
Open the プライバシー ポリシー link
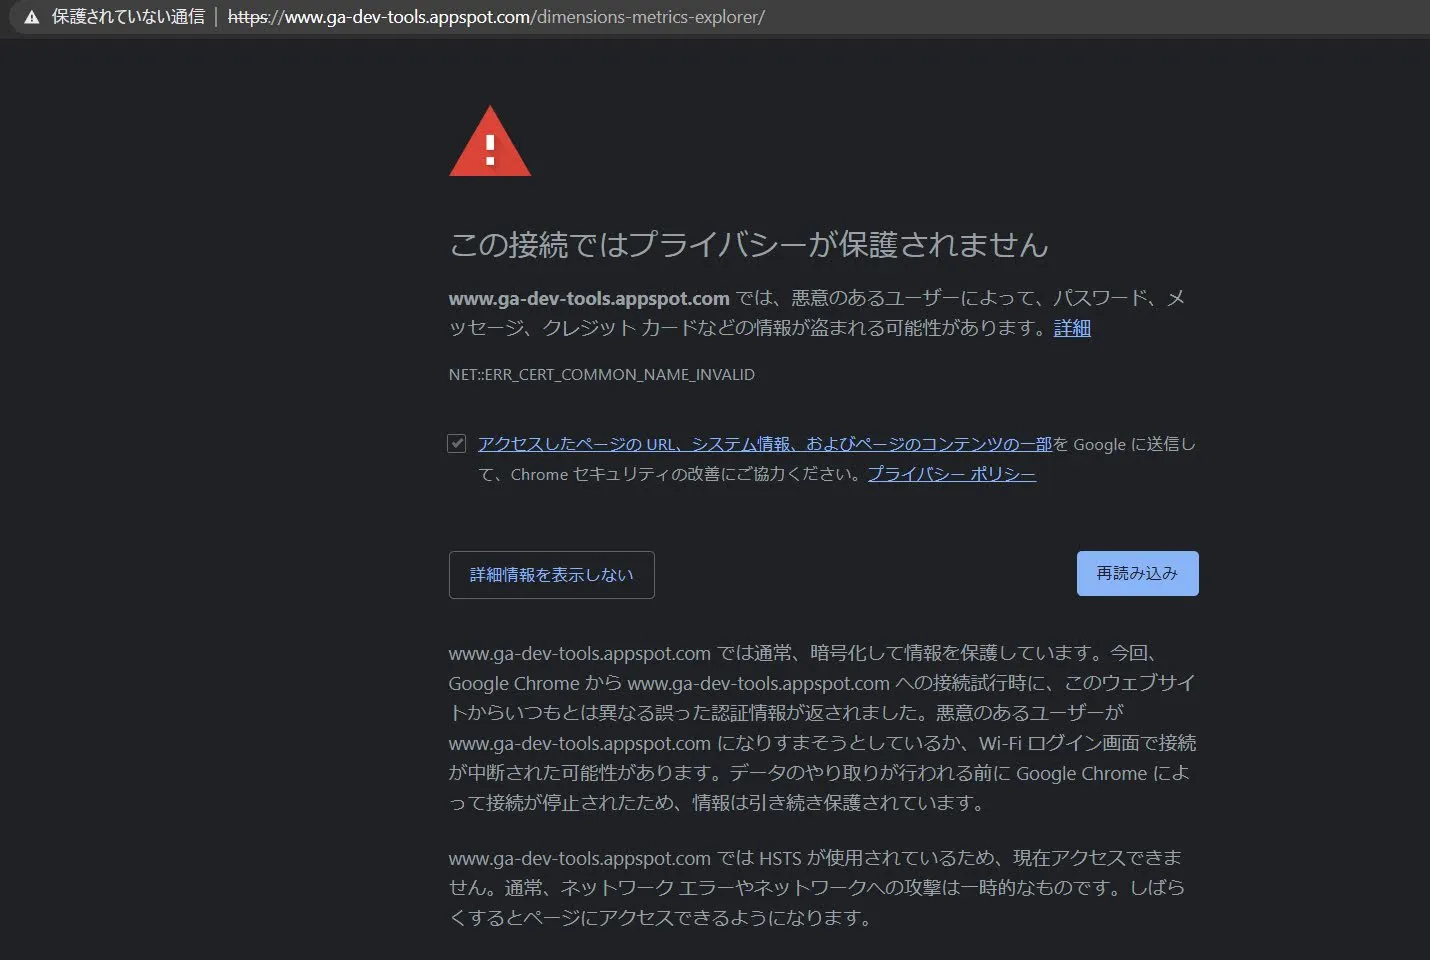pos(951,474)
